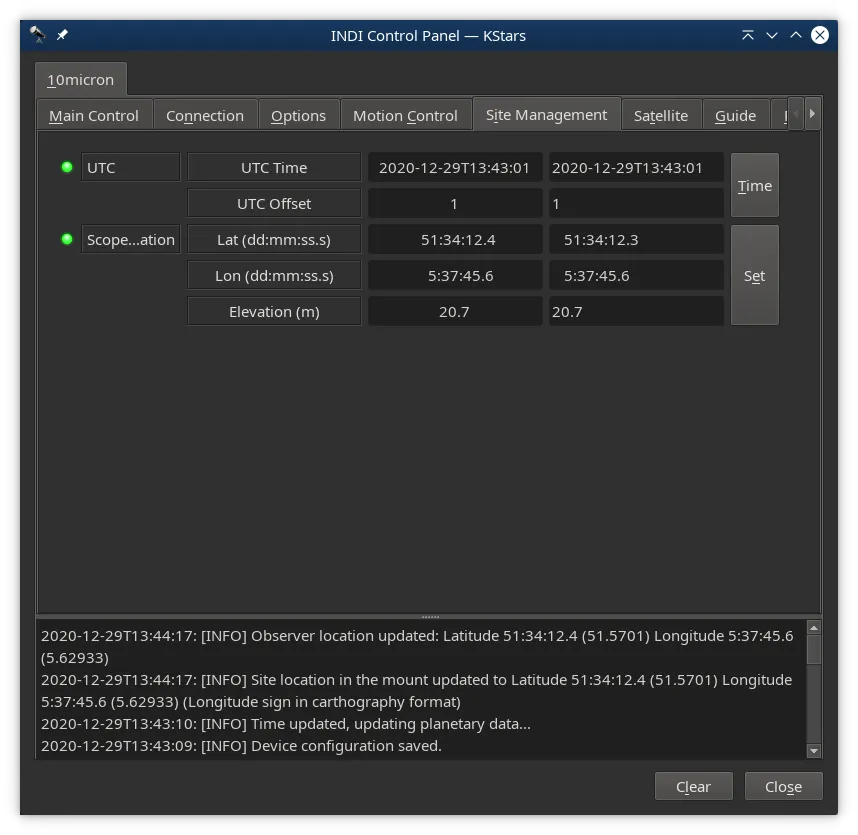Click the keep-above arrow icon in title bar
858x835 pixels.
[x=747, y=36]
